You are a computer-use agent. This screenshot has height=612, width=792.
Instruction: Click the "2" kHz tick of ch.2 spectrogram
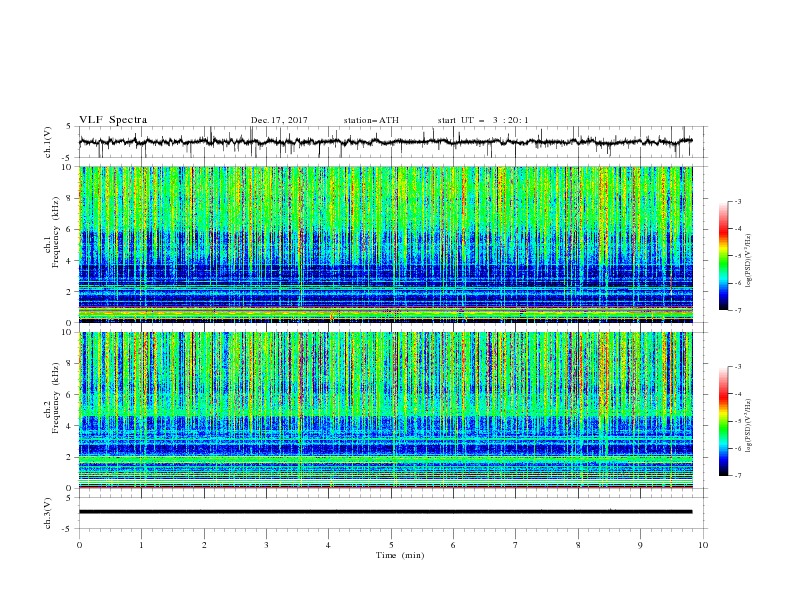pos(70,457)
